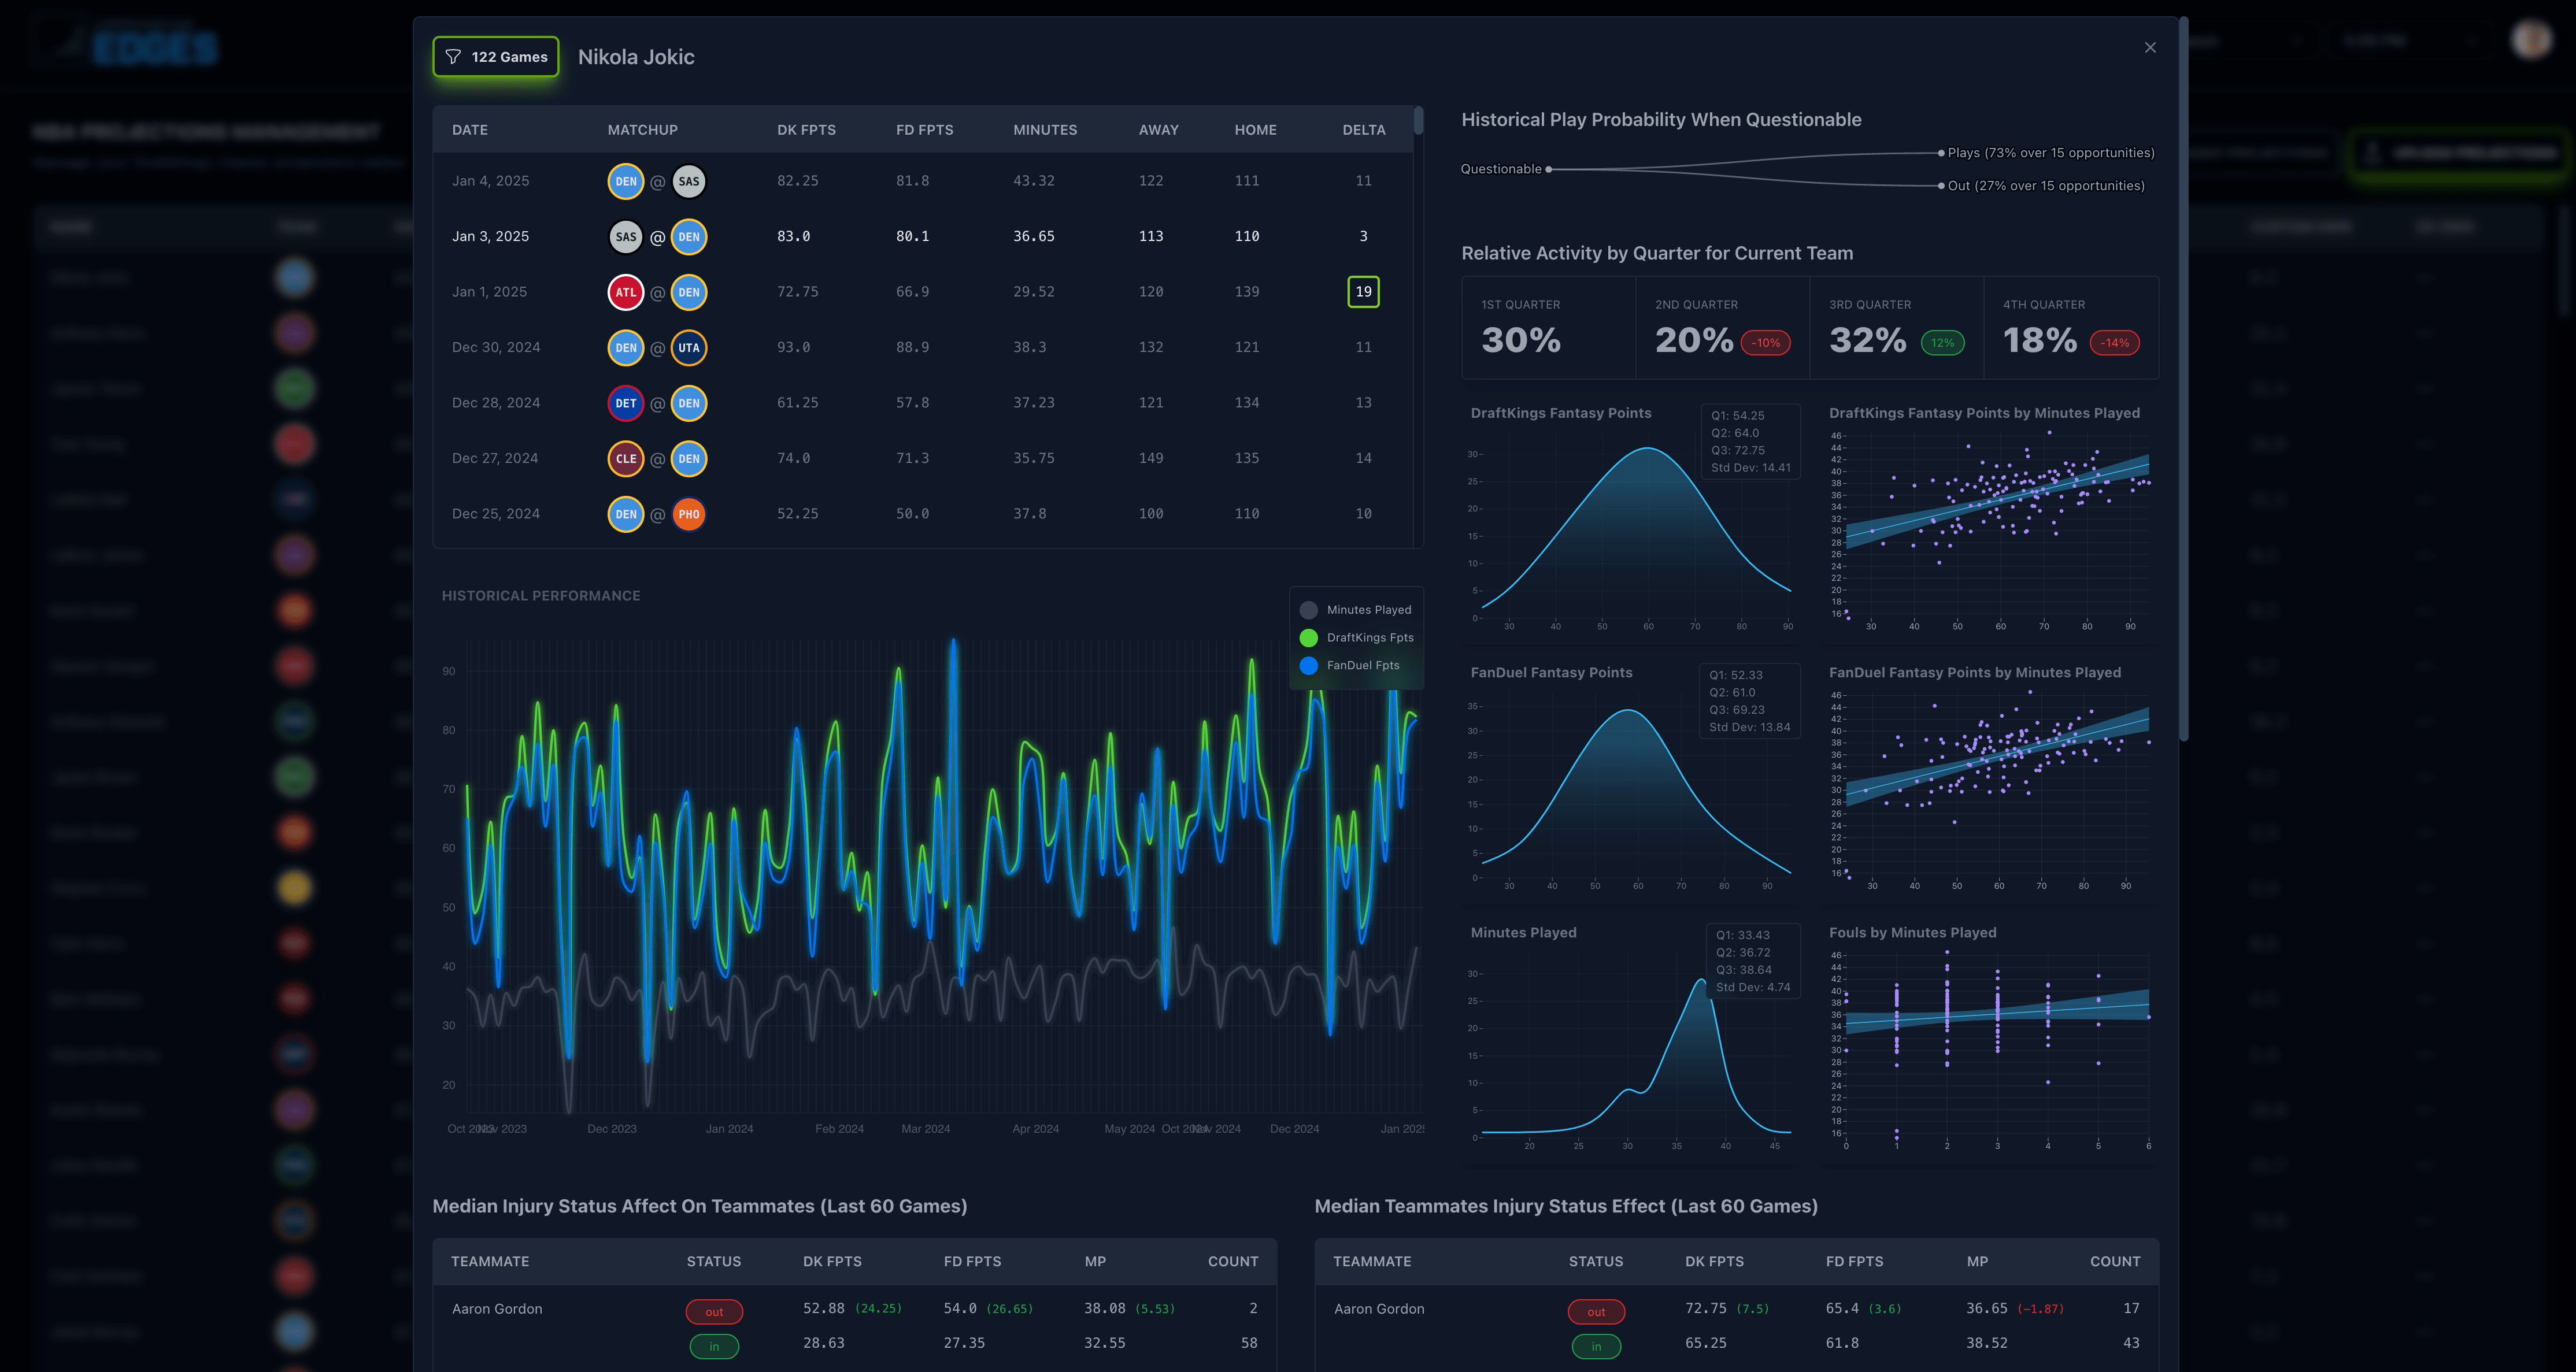The width and height of the screenshot is (2576, 1372).
Task: Click the DEN badge in Dec 25, 2024 row
Action: (626, 514)
